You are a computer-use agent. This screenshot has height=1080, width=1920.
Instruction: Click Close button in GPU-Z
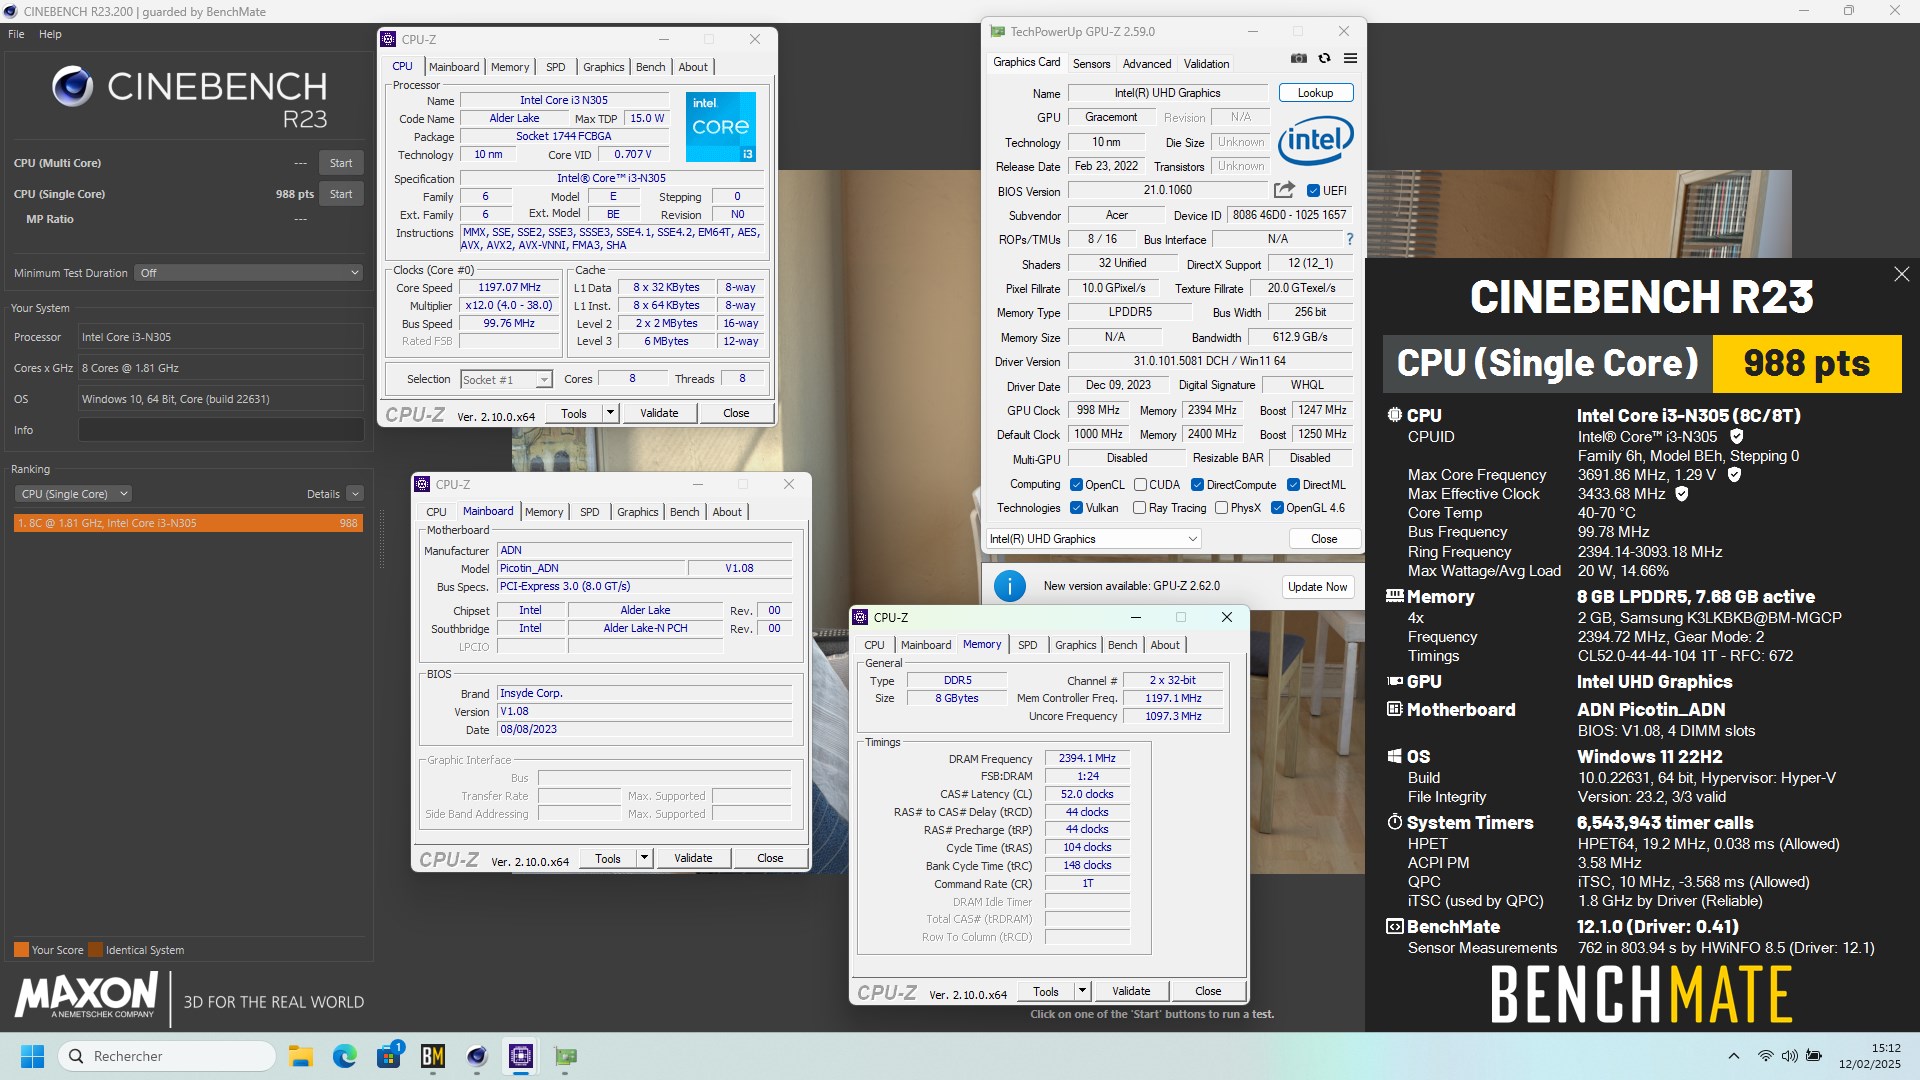click(x=1324, y=539)
